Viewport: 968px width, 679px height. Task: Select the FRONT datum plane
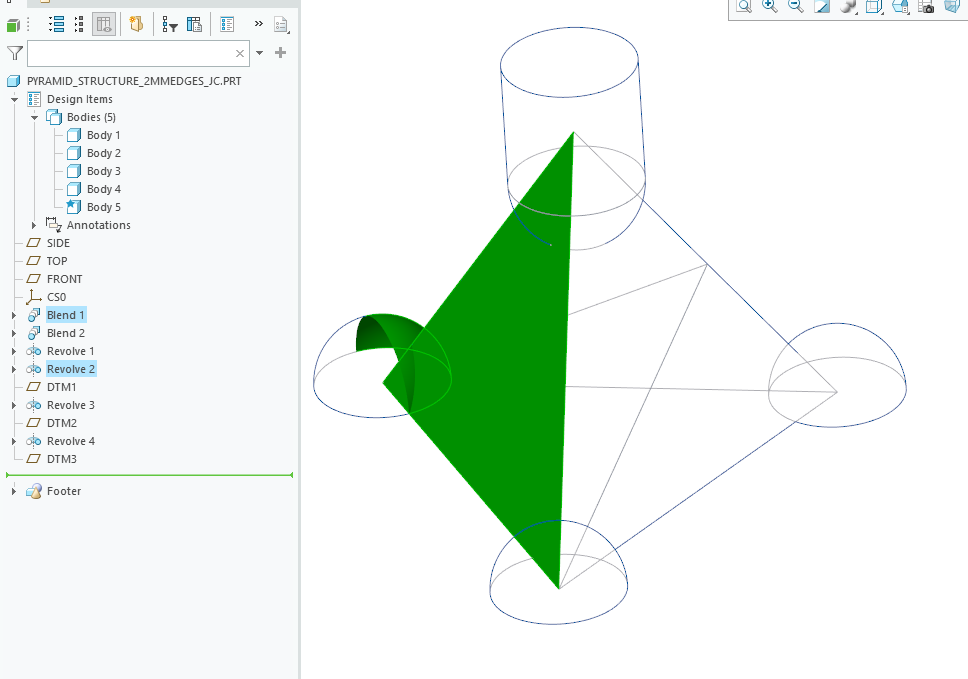pos(64,279)
